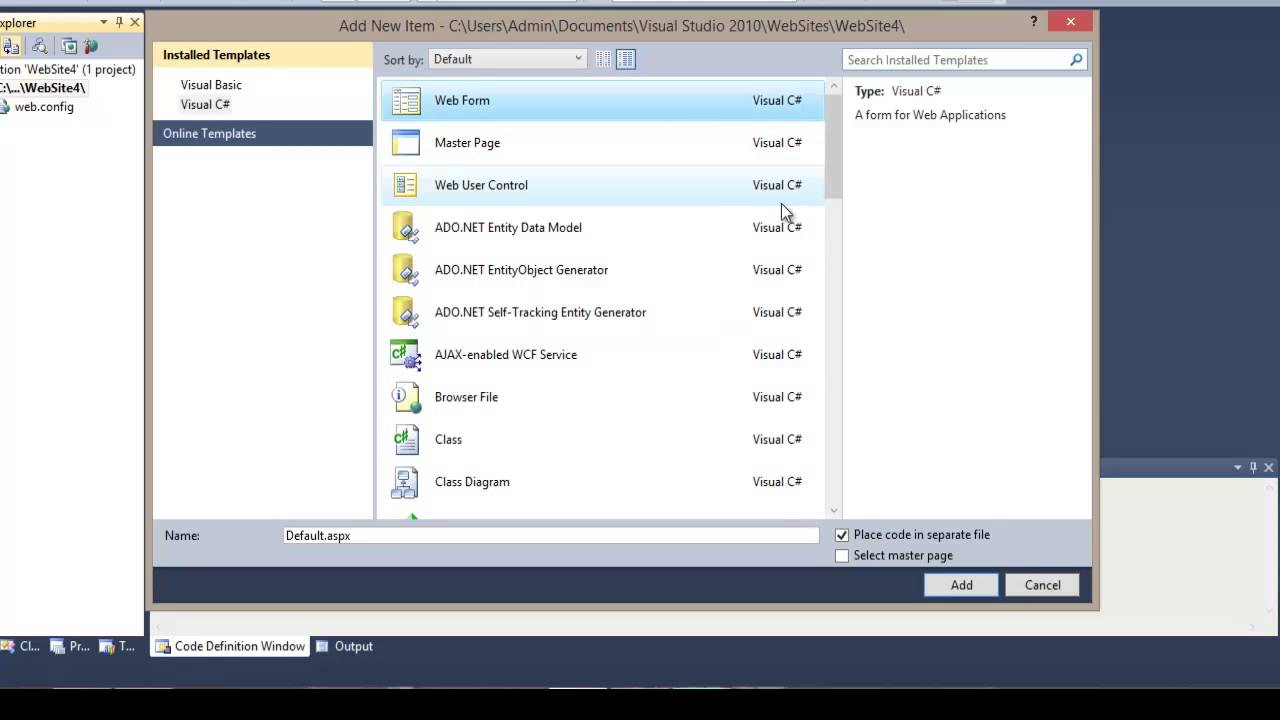Pin the lower-right docked panel
Image resolution: width=1280 pixels, height=720 pixels.
[1253, 467]
